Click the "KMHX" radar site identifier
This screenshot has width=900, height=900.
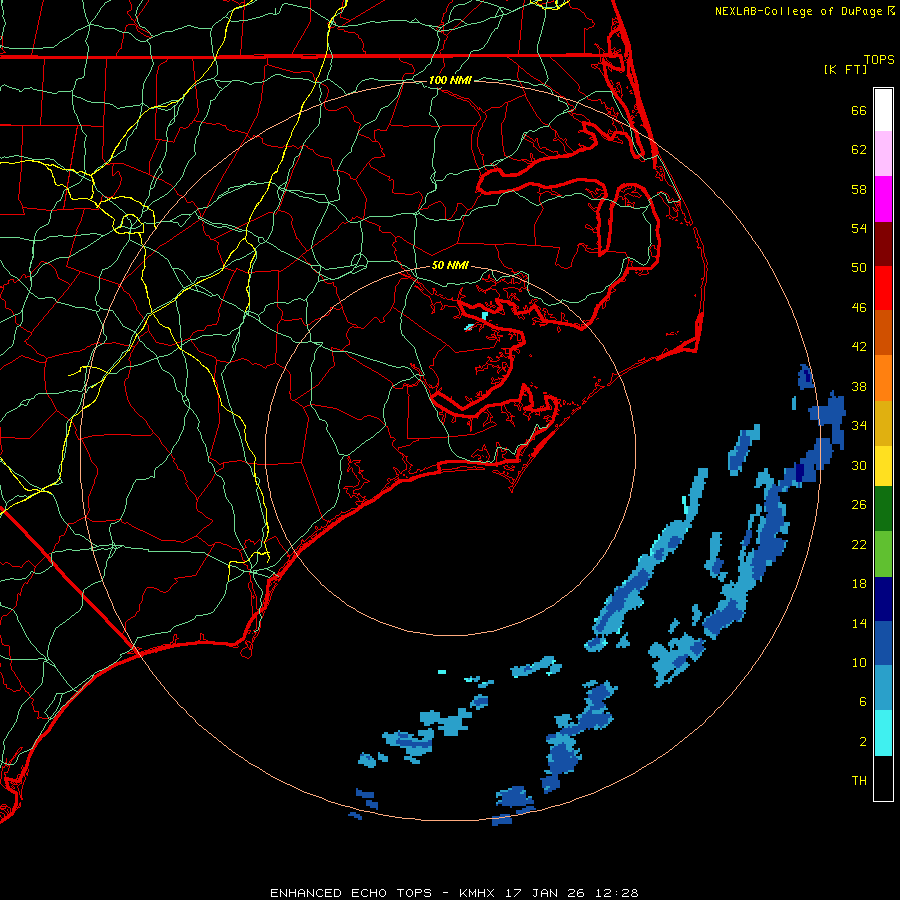click(479, 893)
